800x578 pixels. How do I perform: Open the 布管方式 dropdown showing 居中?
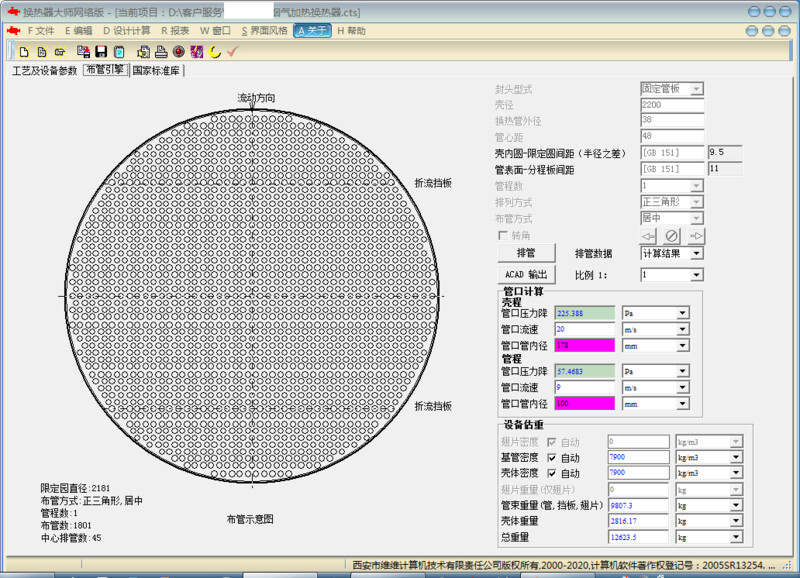[697, 218]
